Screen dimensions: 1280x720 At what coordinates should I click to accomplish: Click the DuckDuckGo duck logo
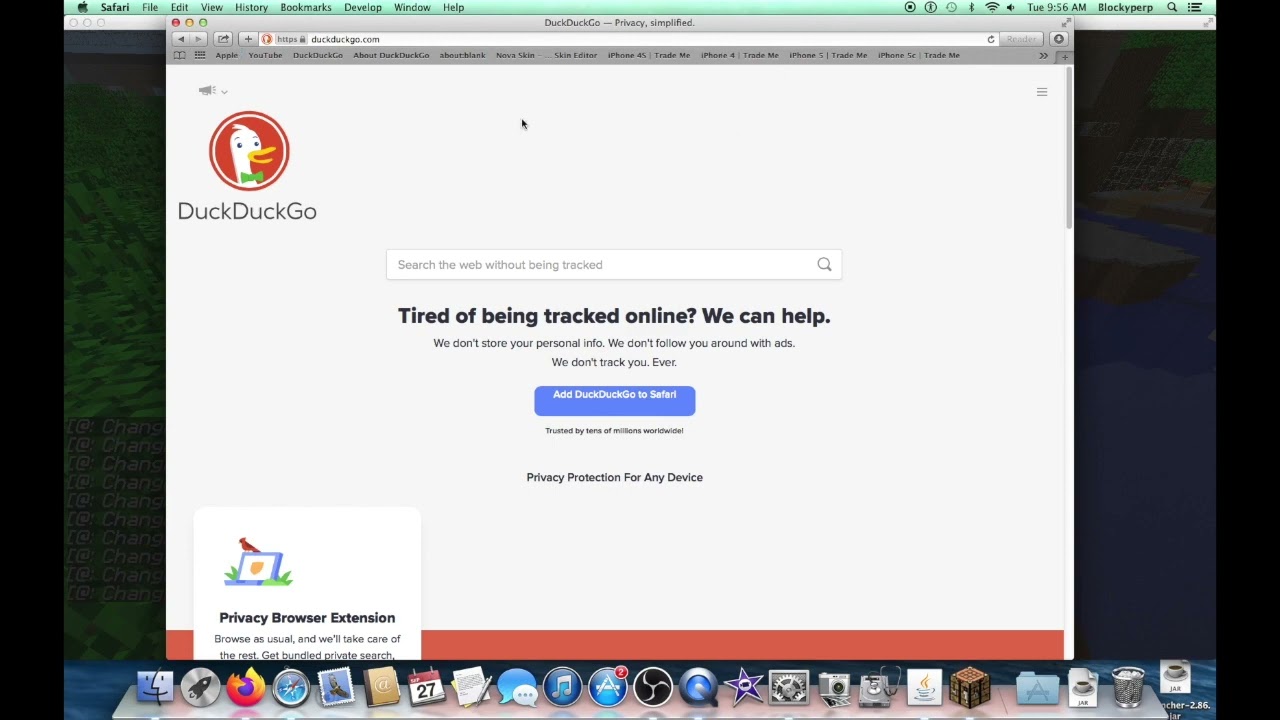coord(249,151)
